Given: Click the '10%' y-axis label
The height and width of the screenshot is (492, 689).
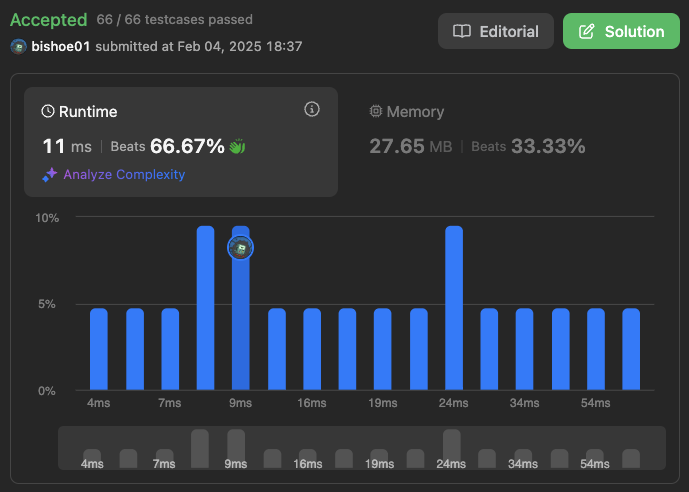Looking at the screenshot, I should [47, 218].
